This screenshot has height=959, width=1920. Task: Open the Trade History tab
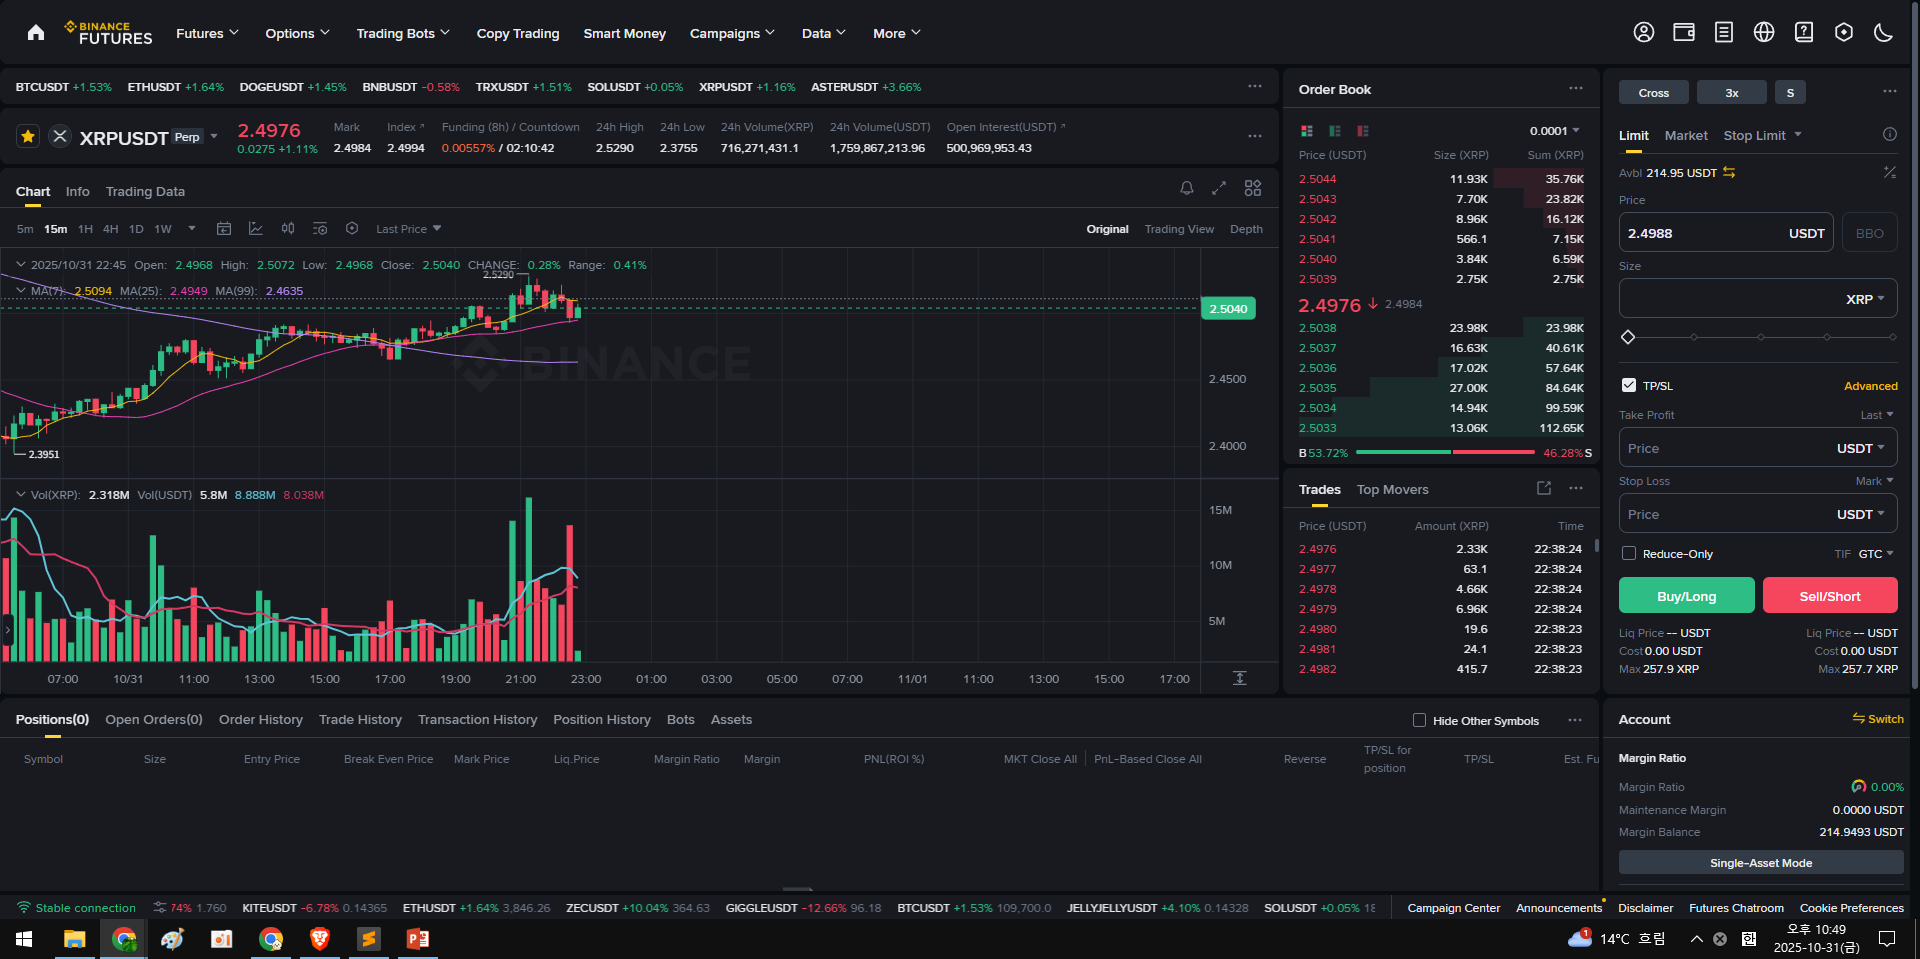pos(360,719)
